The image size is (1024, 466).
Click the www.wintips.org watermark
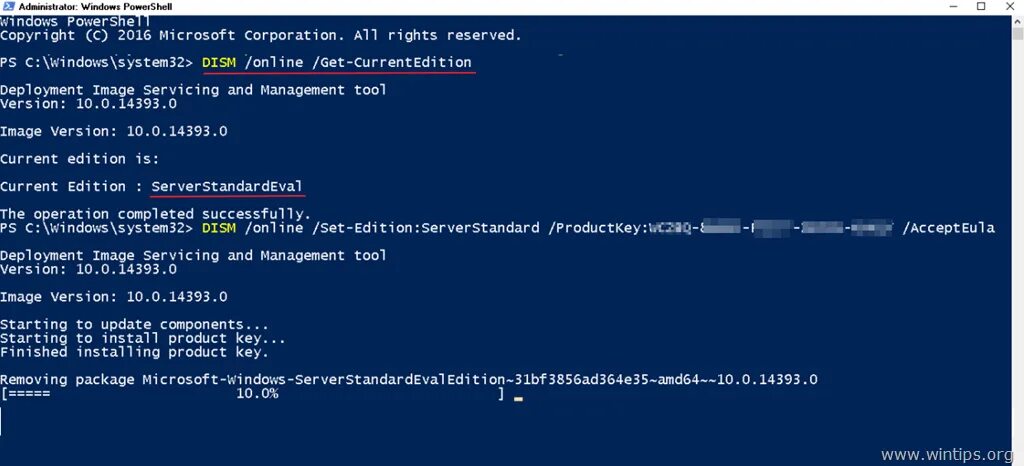pyautogui.click(x=946, y=453)
